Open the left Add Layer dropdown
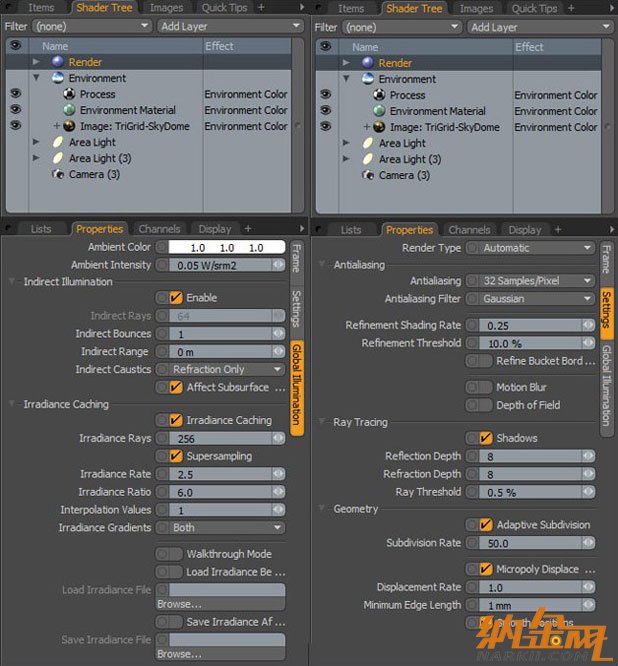Image resolution: width=618 pixels, height=666 pixels. tap(231, 26)
